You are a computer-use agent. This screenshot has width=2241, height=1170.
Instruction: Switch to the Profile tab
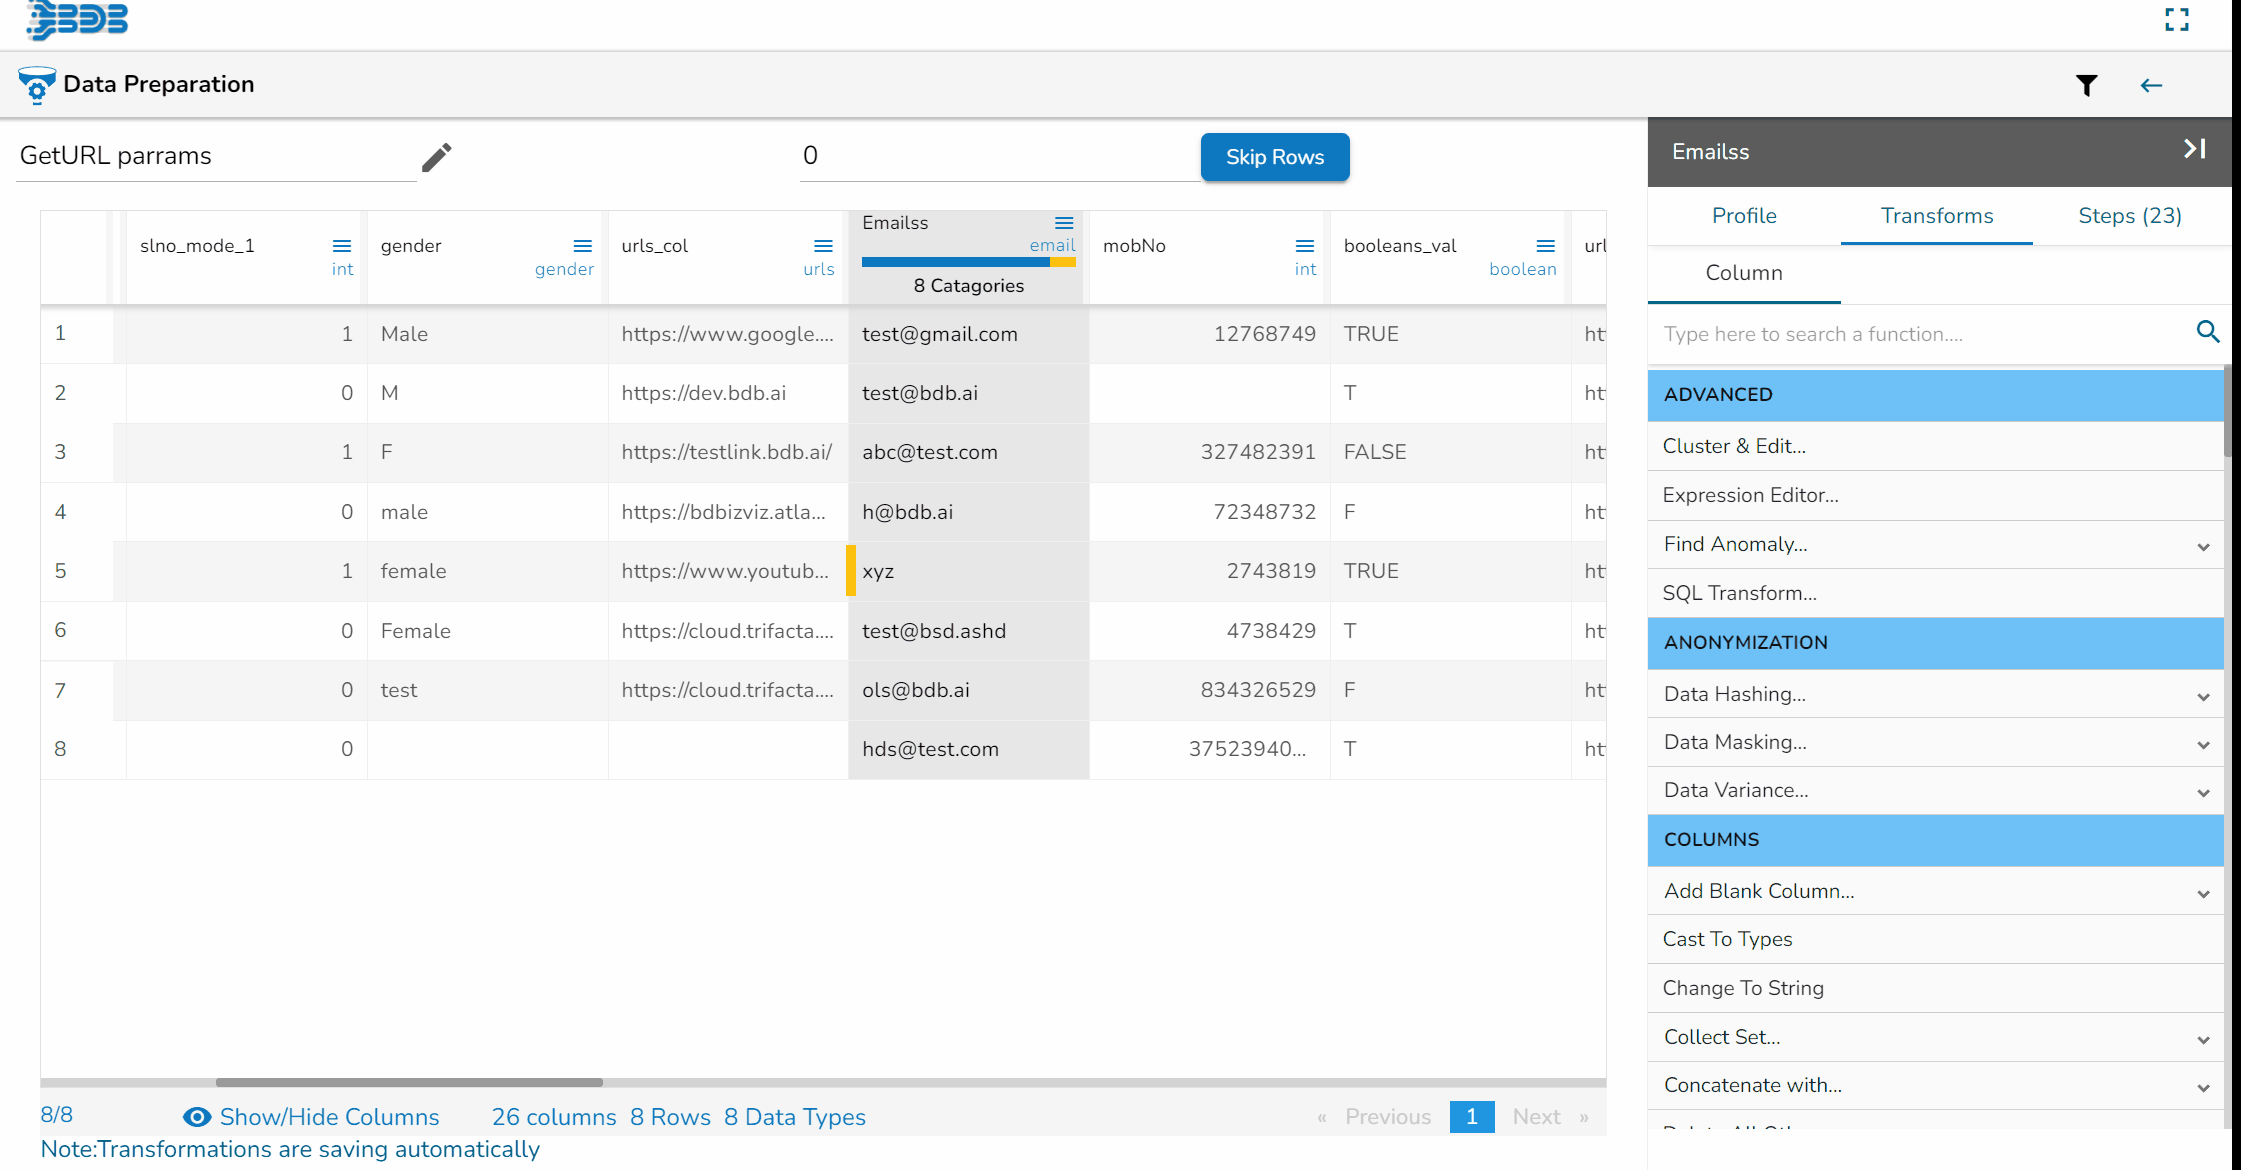(1743, 216)
